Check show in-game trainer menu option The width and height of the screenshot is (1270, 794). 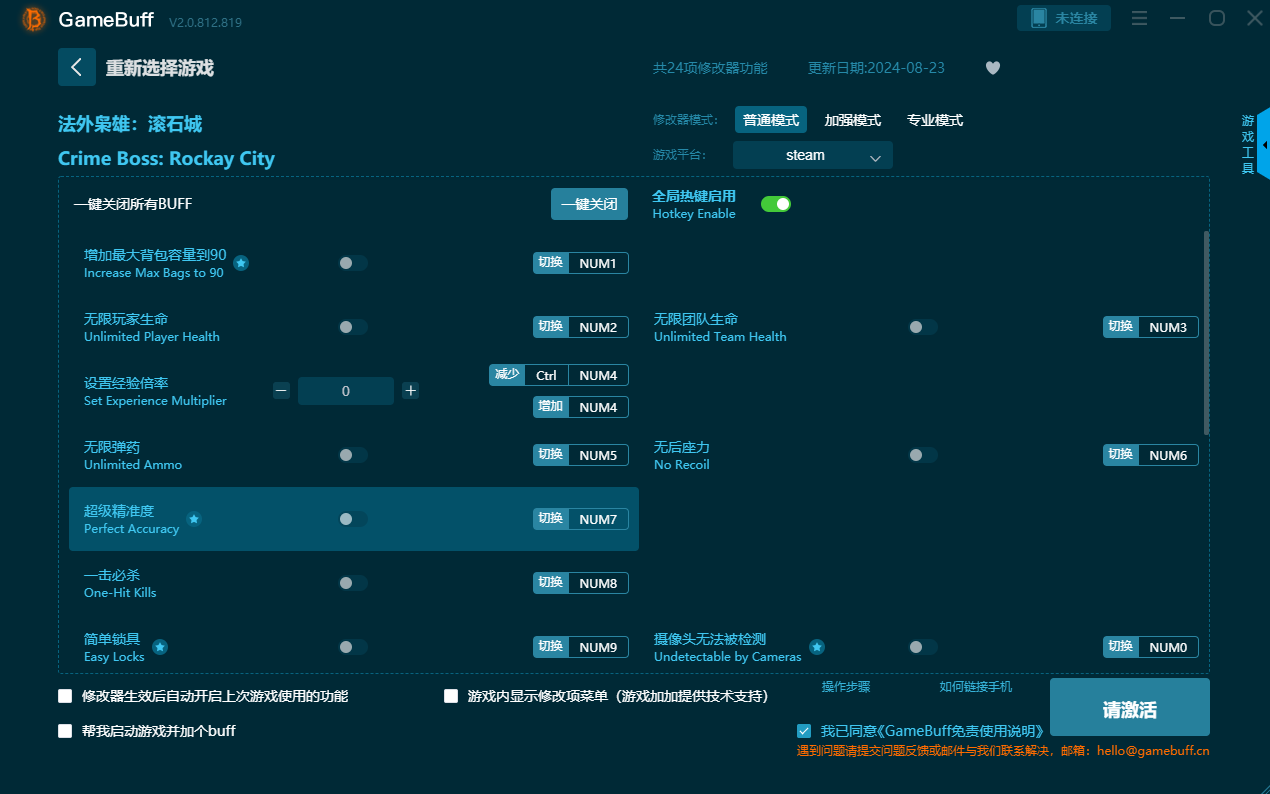(451, 696)
